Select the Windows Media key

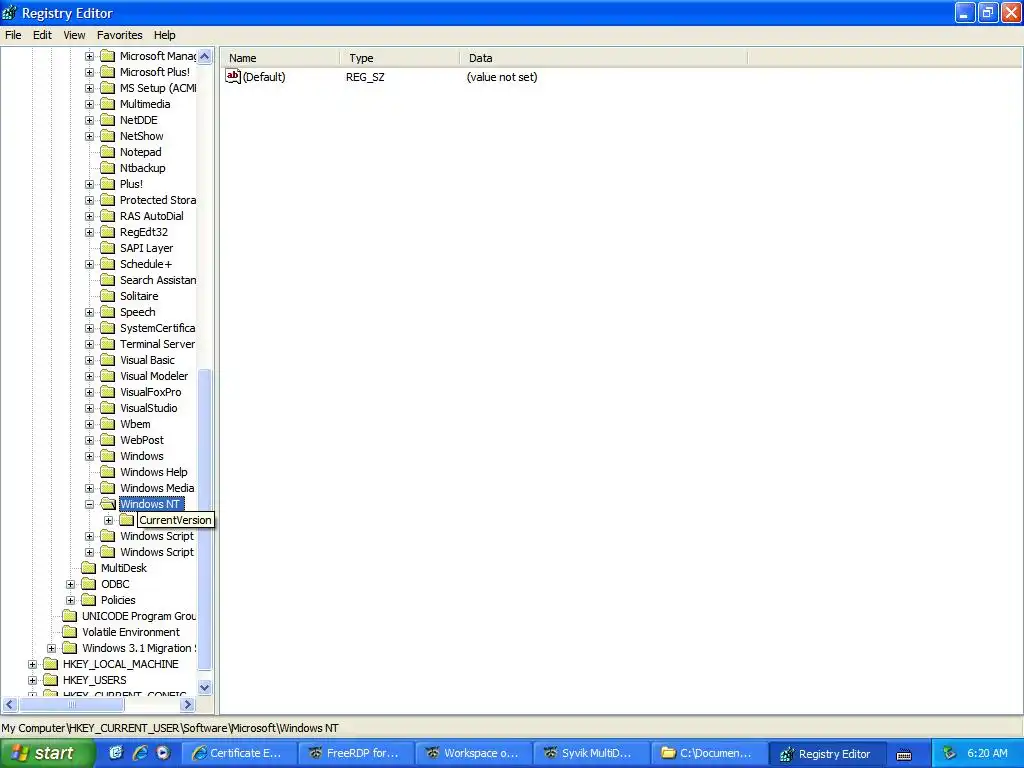157,488
